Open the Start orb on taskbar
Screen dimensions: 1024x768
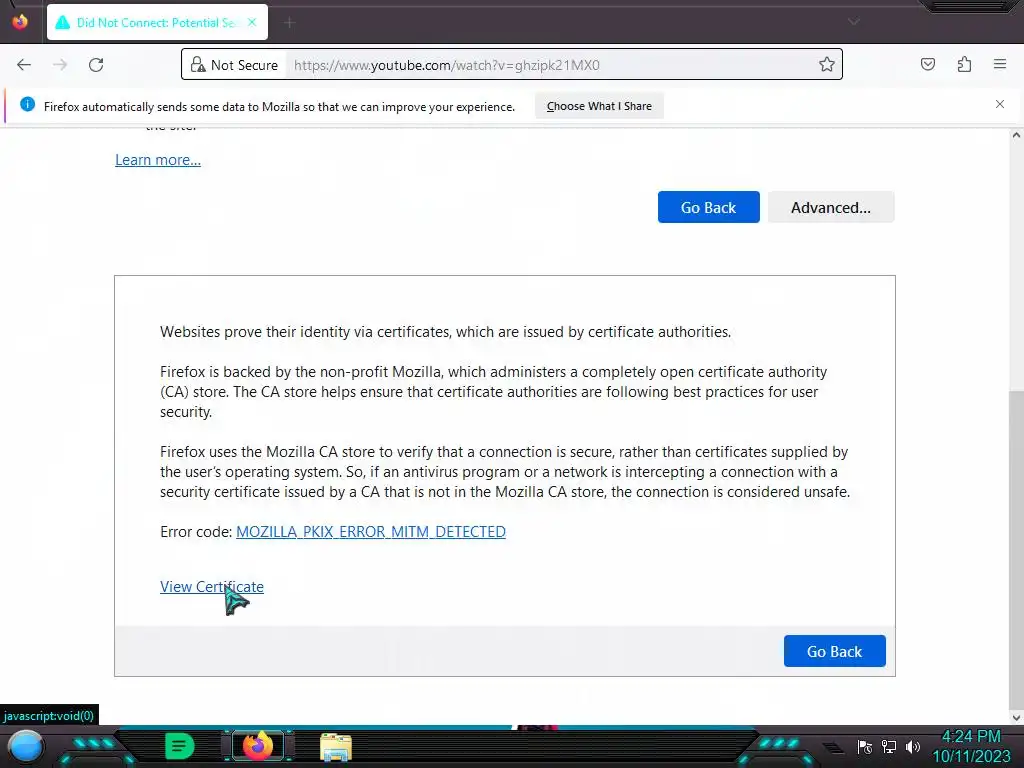tap(26, 746)
